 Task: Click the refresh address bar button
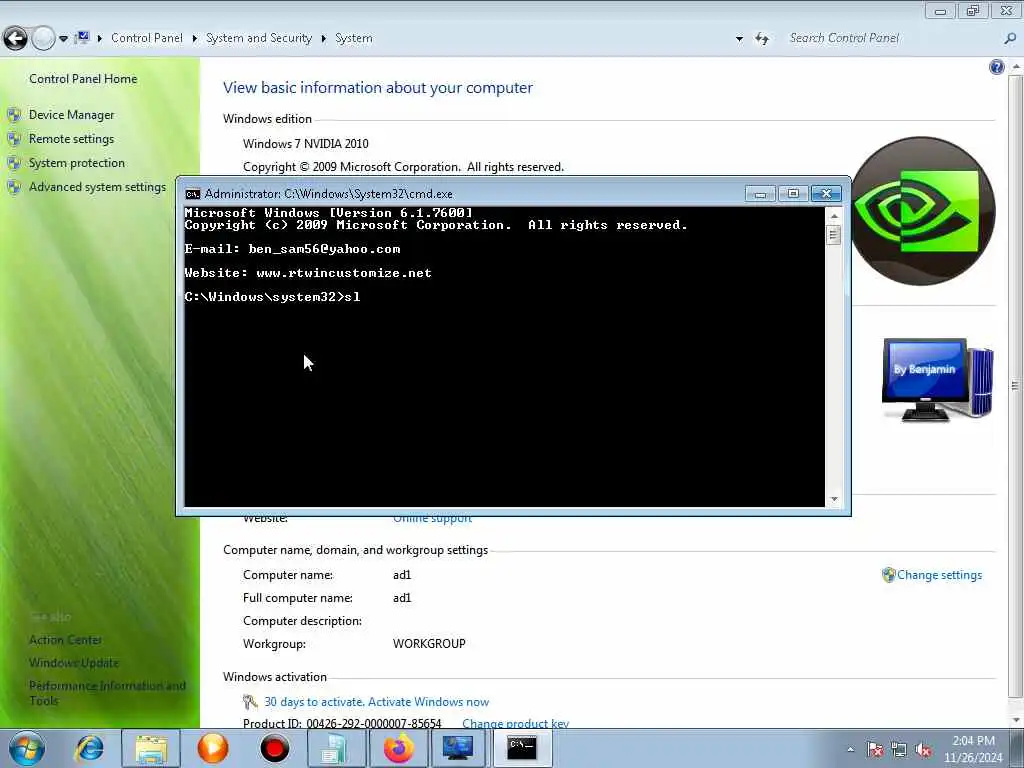coord(761,39)
